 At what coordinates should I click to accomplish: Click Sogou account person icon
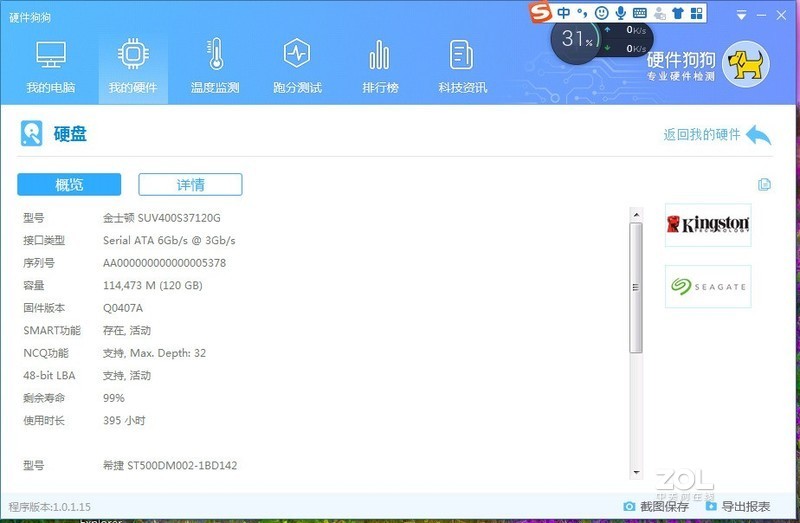click(659, 13)
